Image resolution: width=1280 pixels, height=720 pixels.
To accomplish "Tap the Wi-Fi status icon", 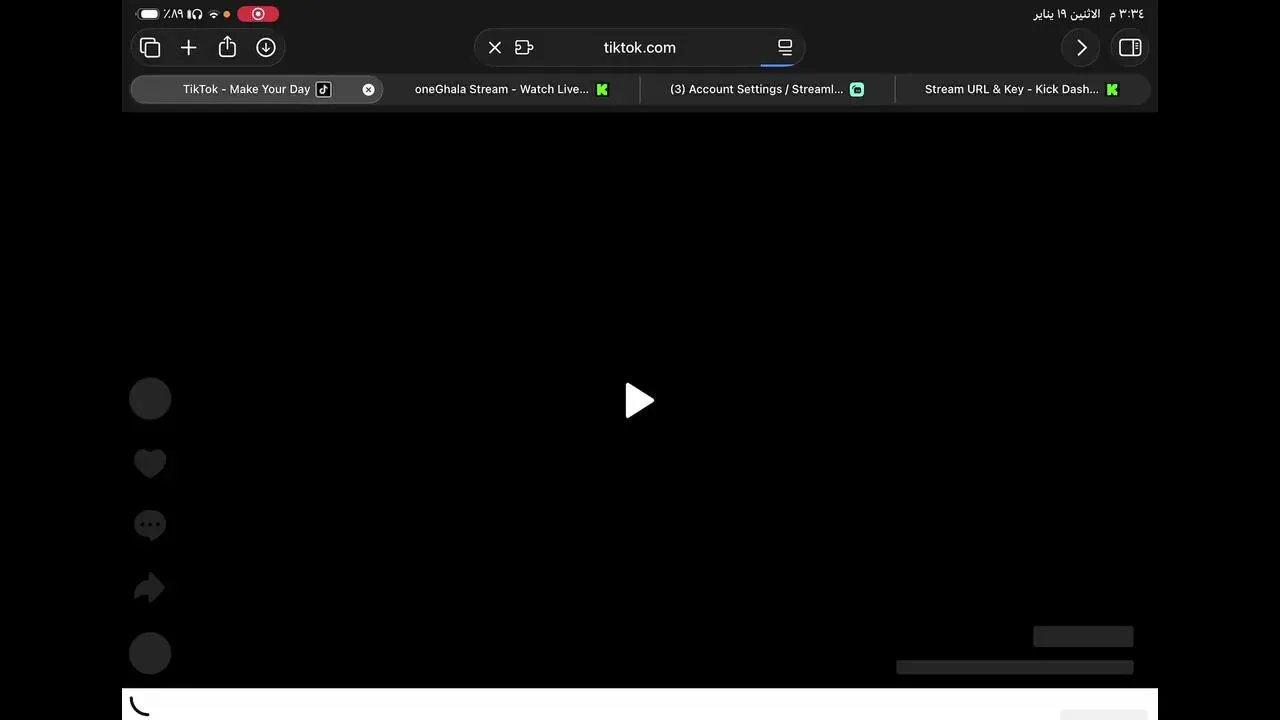I will (213, 14).
